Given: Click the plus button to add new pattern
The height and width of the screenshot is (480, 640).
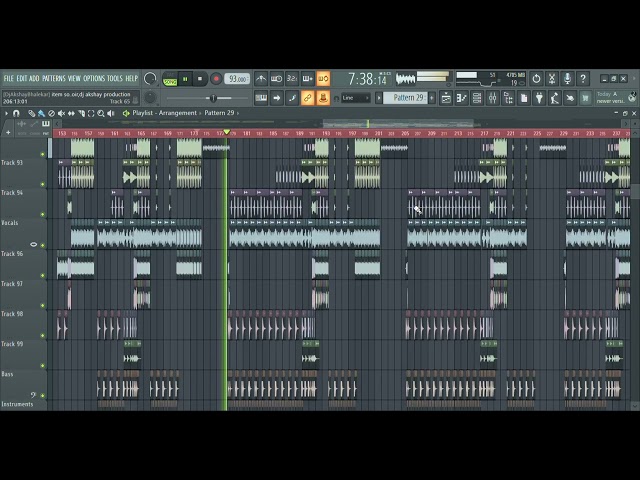Looking at the screenshot, I should (x=432, y=98).
